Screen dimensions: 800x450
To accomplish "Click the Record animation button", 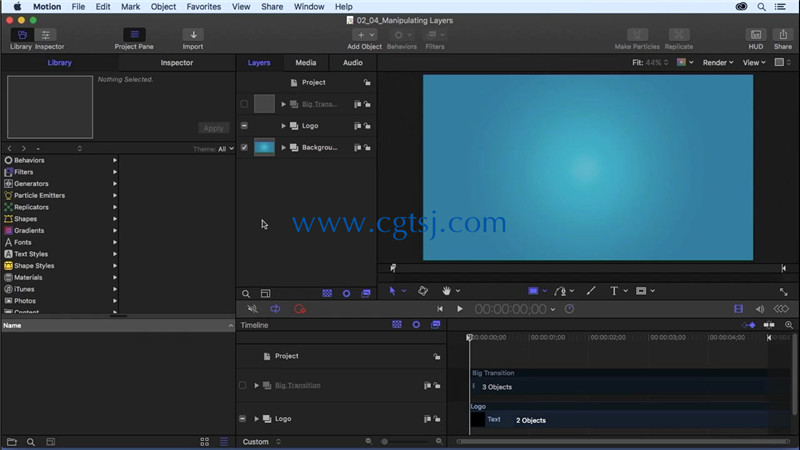I will (299, 309).
